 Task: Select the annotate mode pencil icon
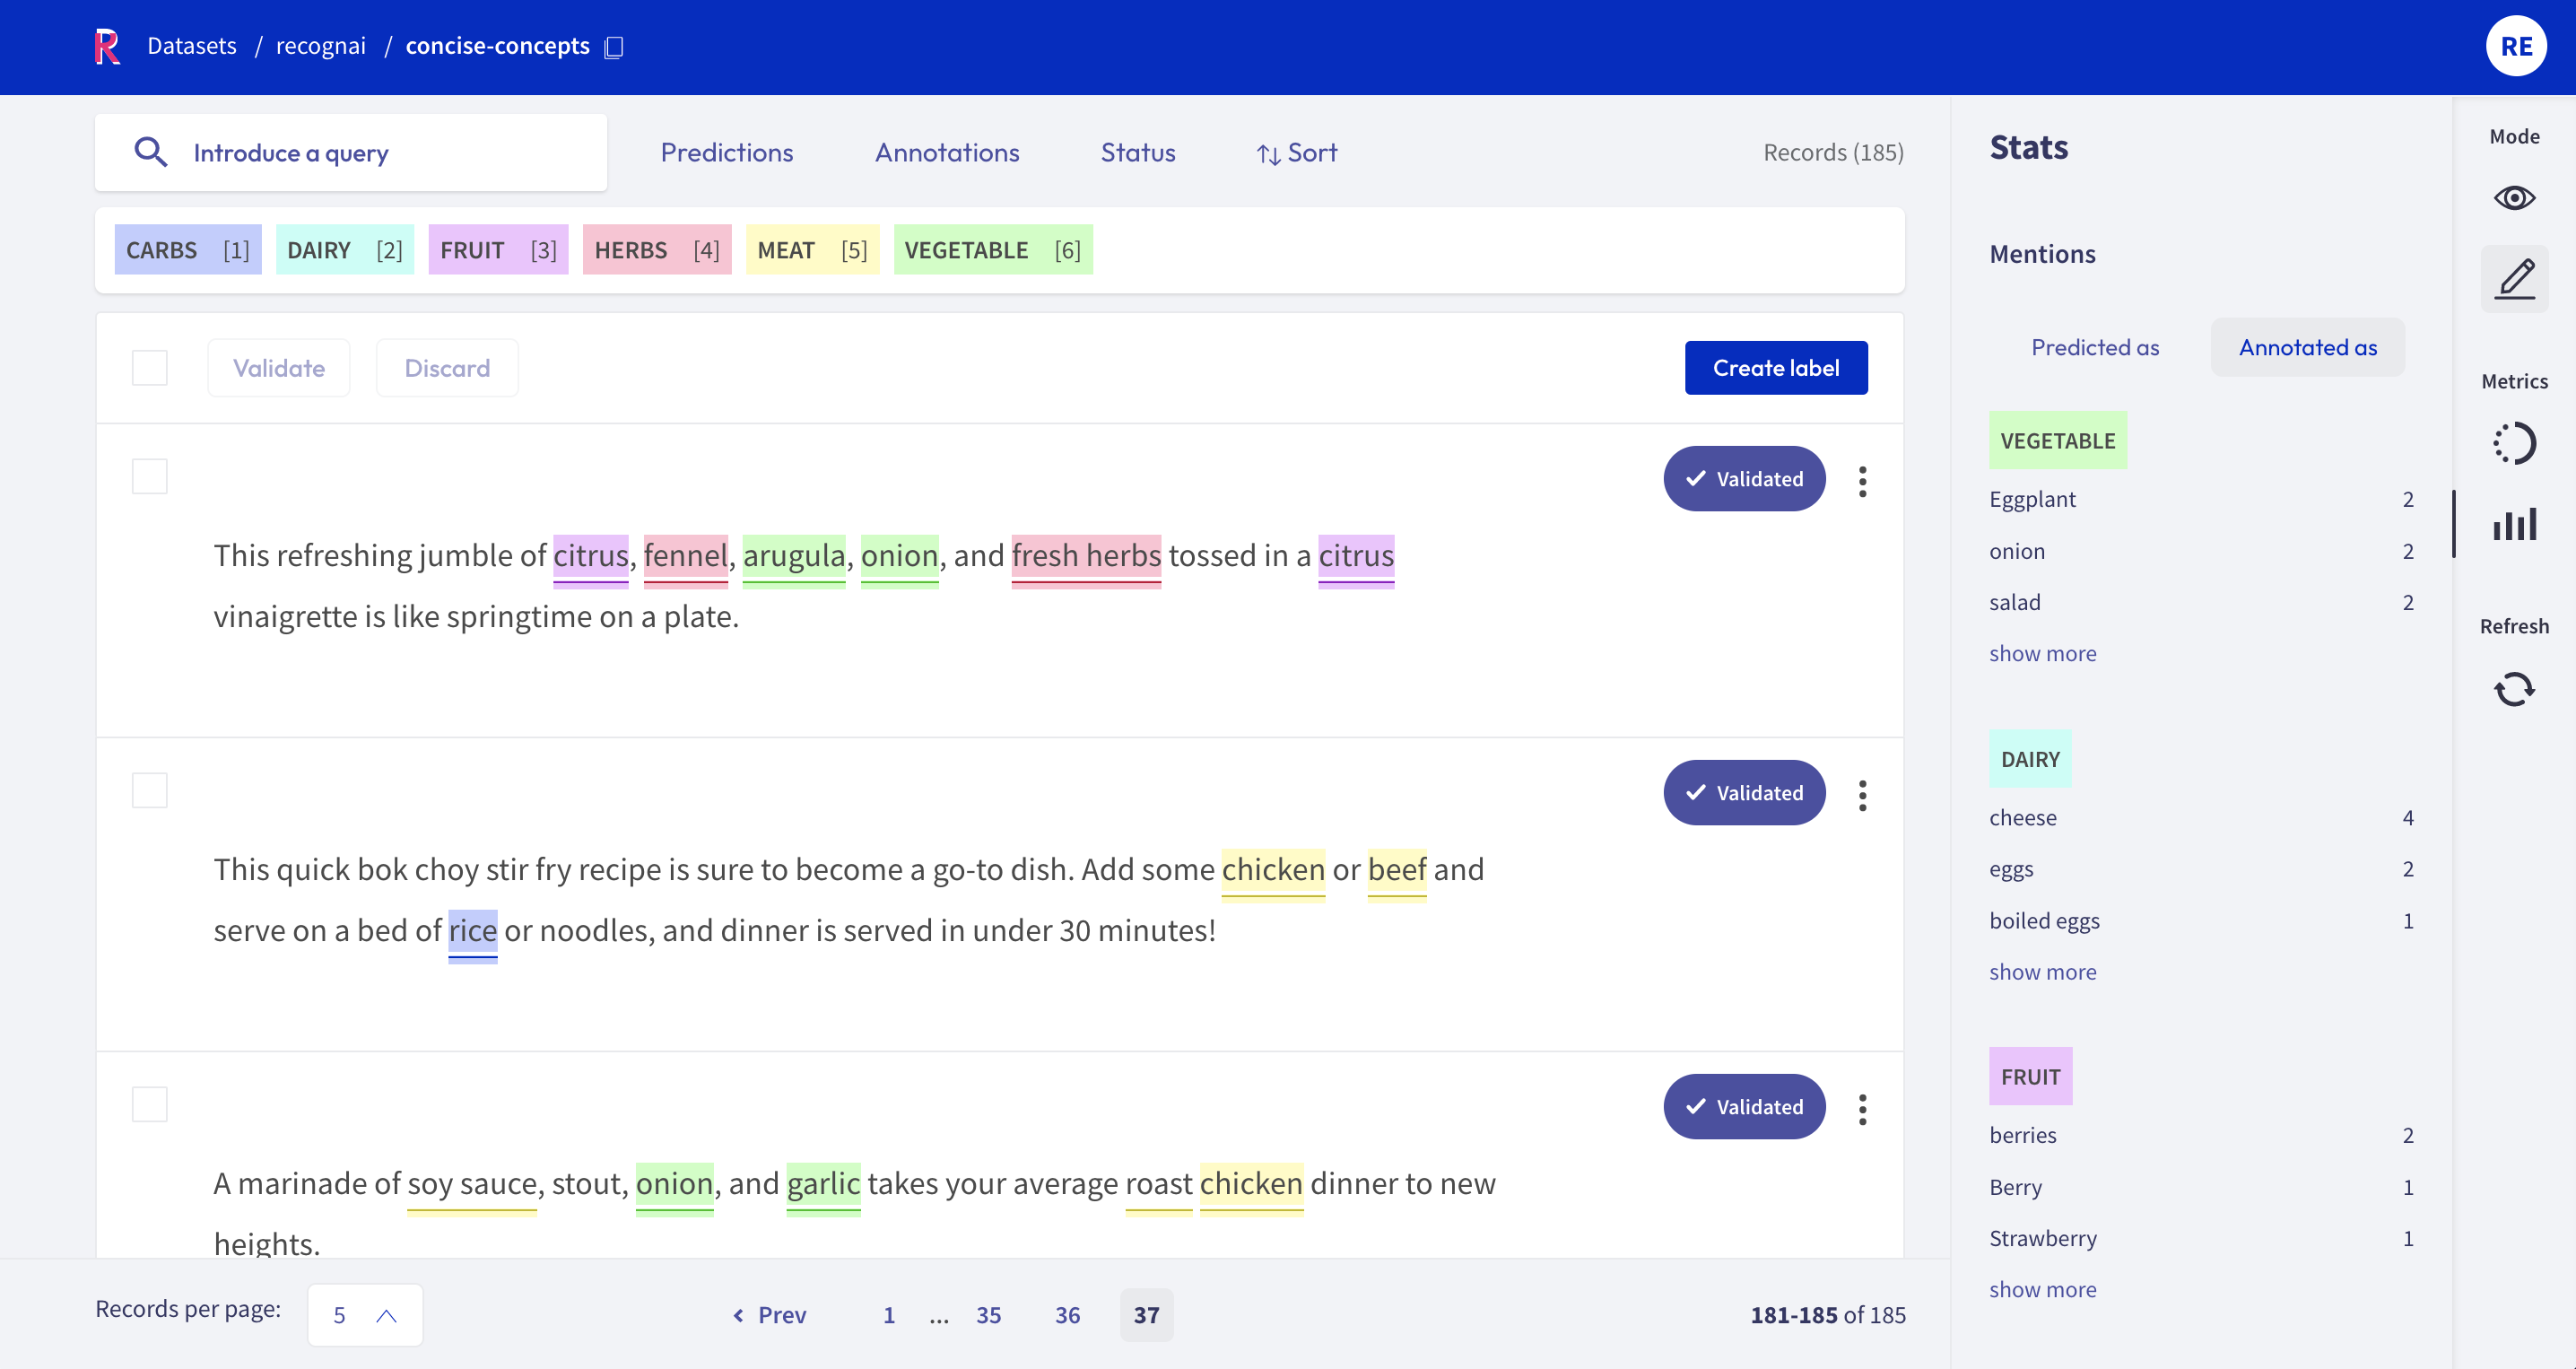click(x=2513, y=279)
